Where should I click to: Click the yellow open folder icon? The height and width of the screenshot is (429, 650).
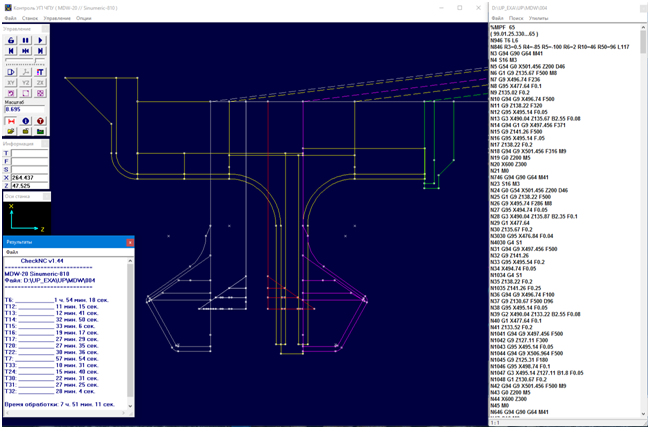point(11,131)
